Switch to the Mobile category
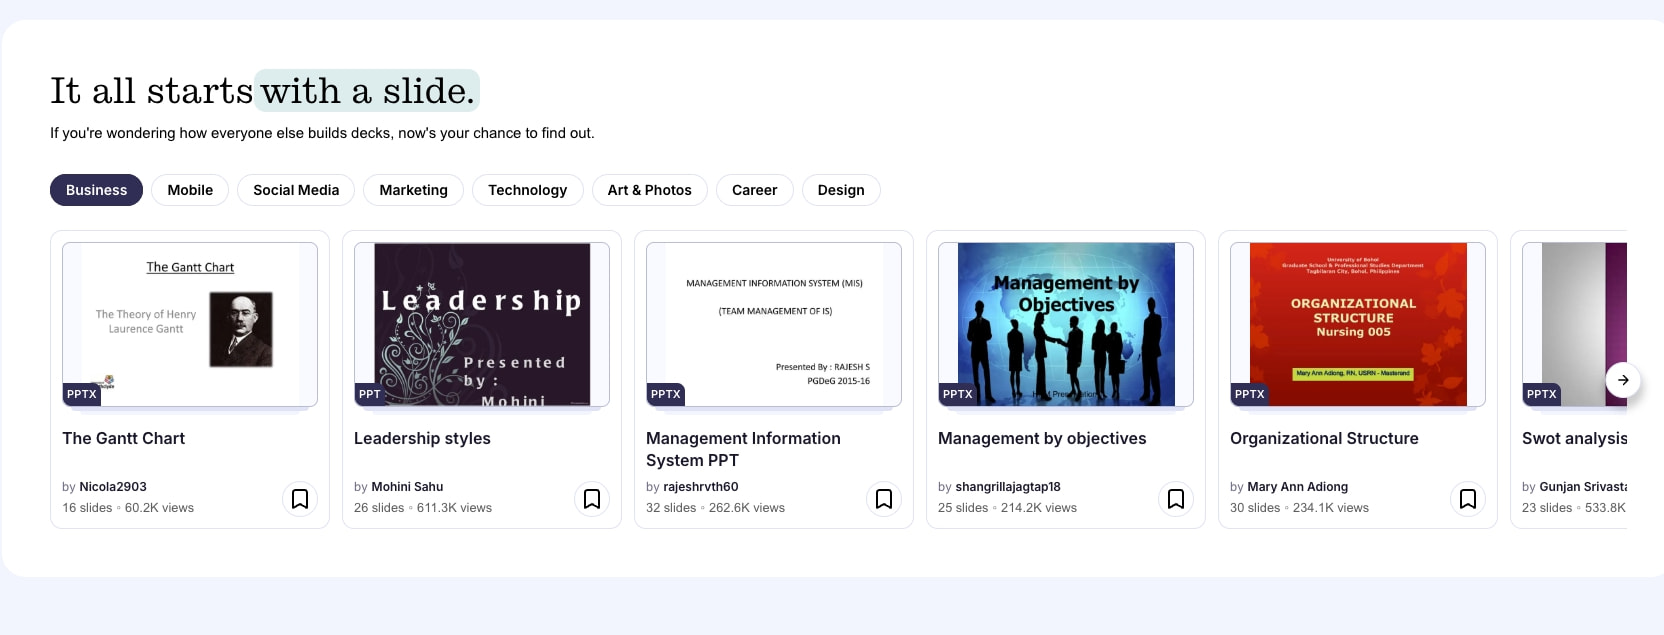 pos(190,190)
